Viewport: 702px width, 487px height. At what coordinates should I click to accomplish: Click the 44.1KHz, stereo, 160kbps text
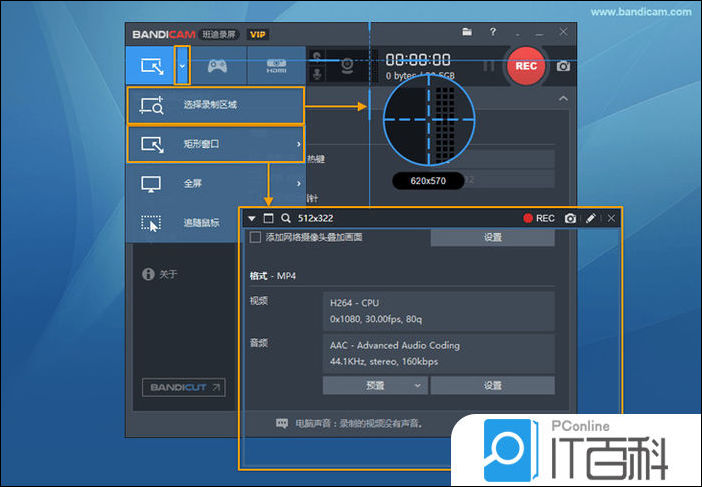(384, 361)
